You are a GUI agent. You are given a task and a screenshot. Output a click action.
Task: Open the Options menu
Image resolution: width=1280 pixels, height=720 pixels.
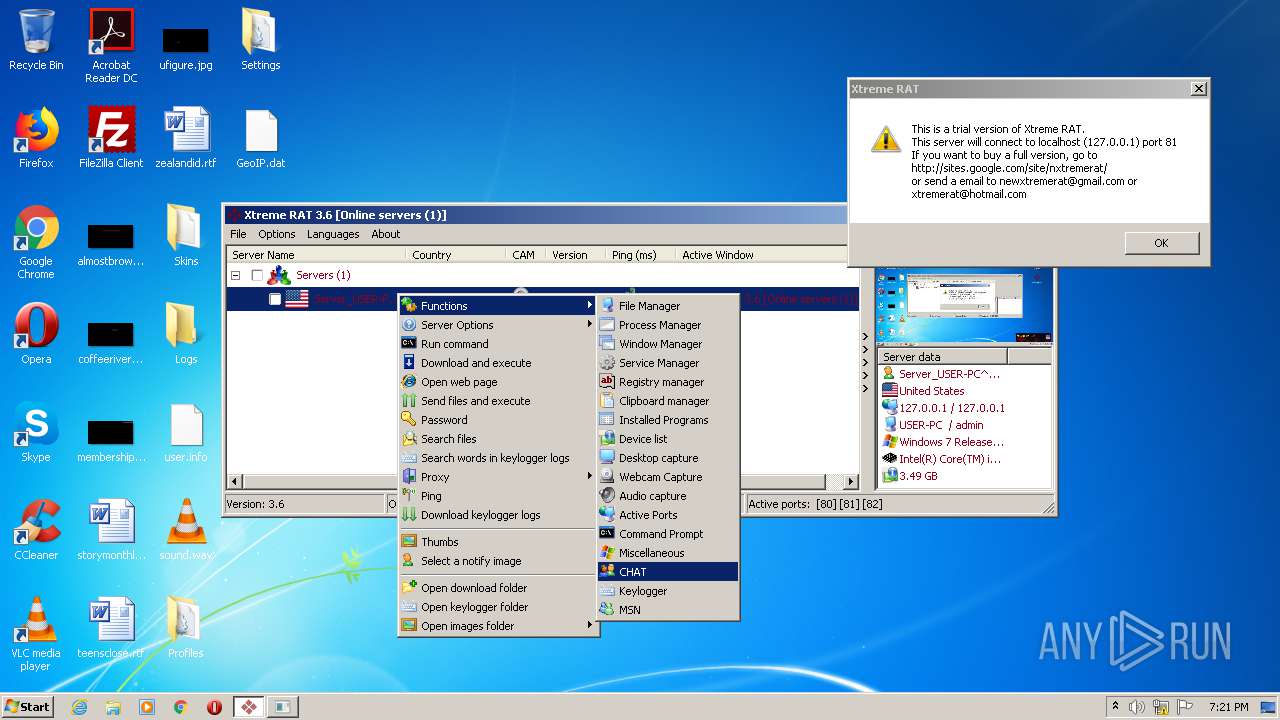(x=277, y=234)
